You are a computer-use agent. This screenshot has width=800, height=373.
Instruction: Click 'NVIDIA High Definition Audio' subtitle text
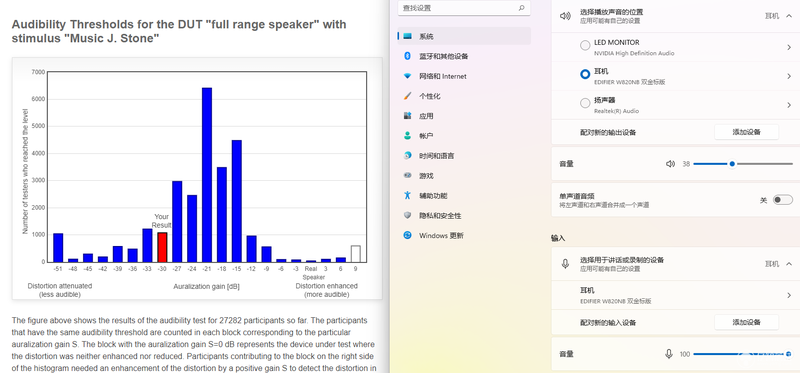[634, 53]
